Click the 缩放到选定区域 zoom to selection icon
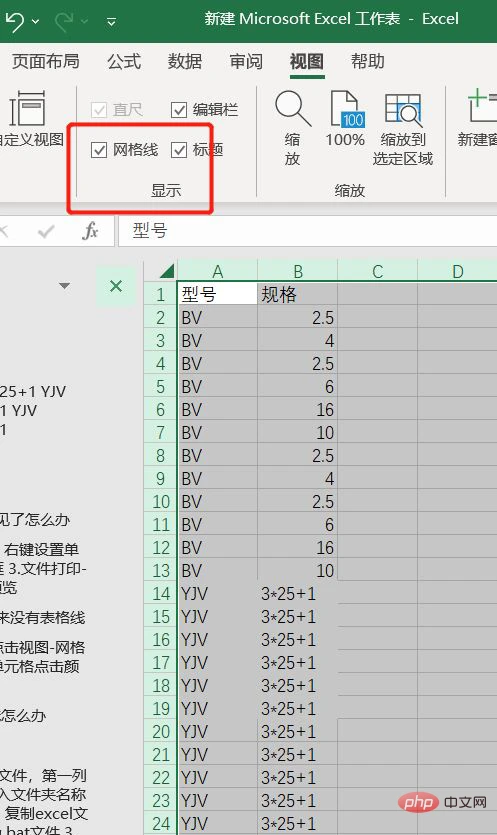The height and width of the screenshot is (835, 497). pyautogui.click(x=403, y=110)
